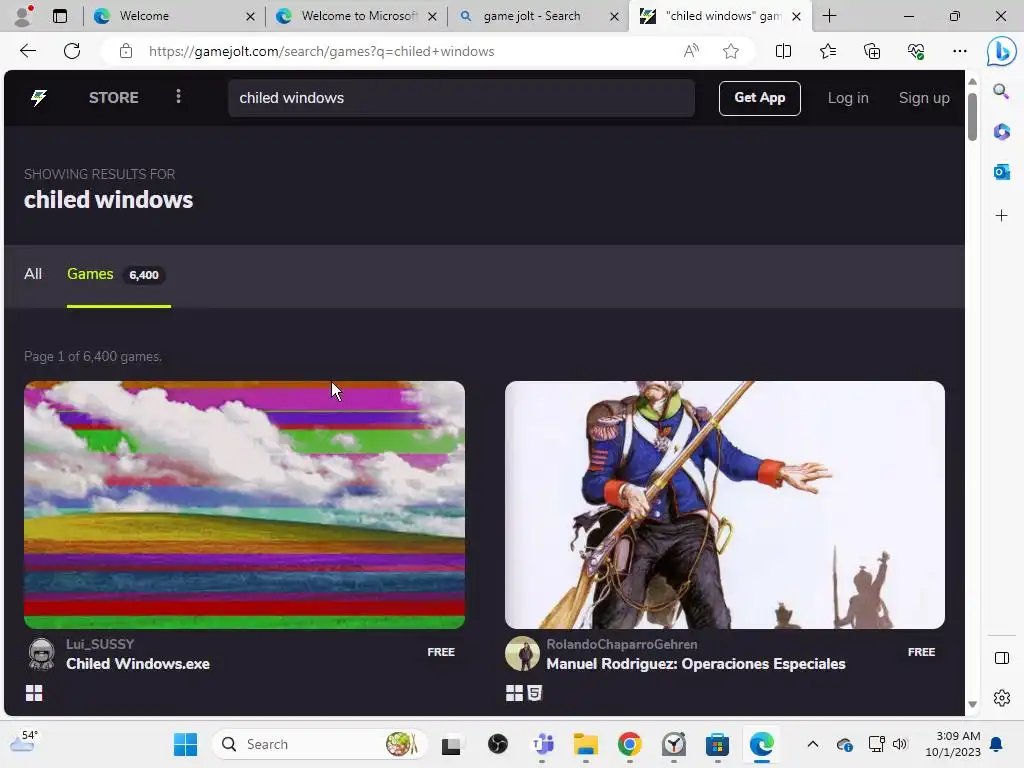Visit Lui_SUSSY developer profile name
Screen dimensions: 1024x768
100,645
